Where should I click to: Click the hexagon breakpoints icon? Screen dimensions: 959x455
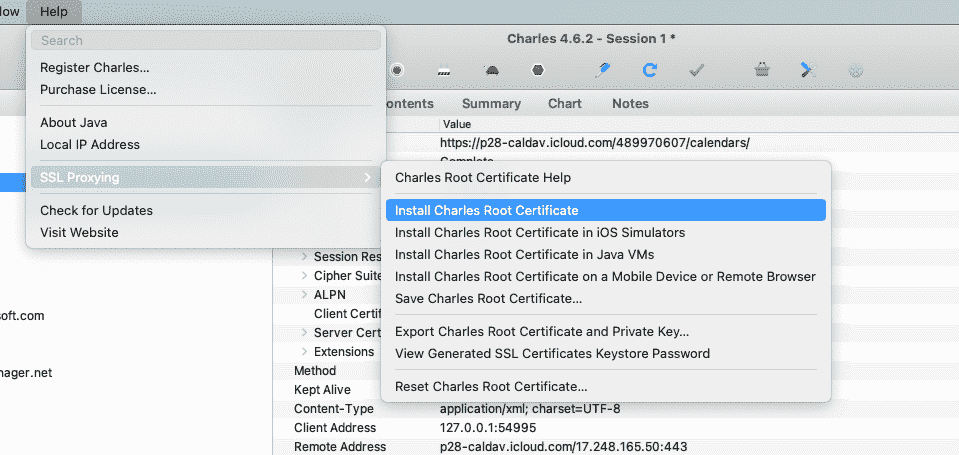(x=538, y=70)
